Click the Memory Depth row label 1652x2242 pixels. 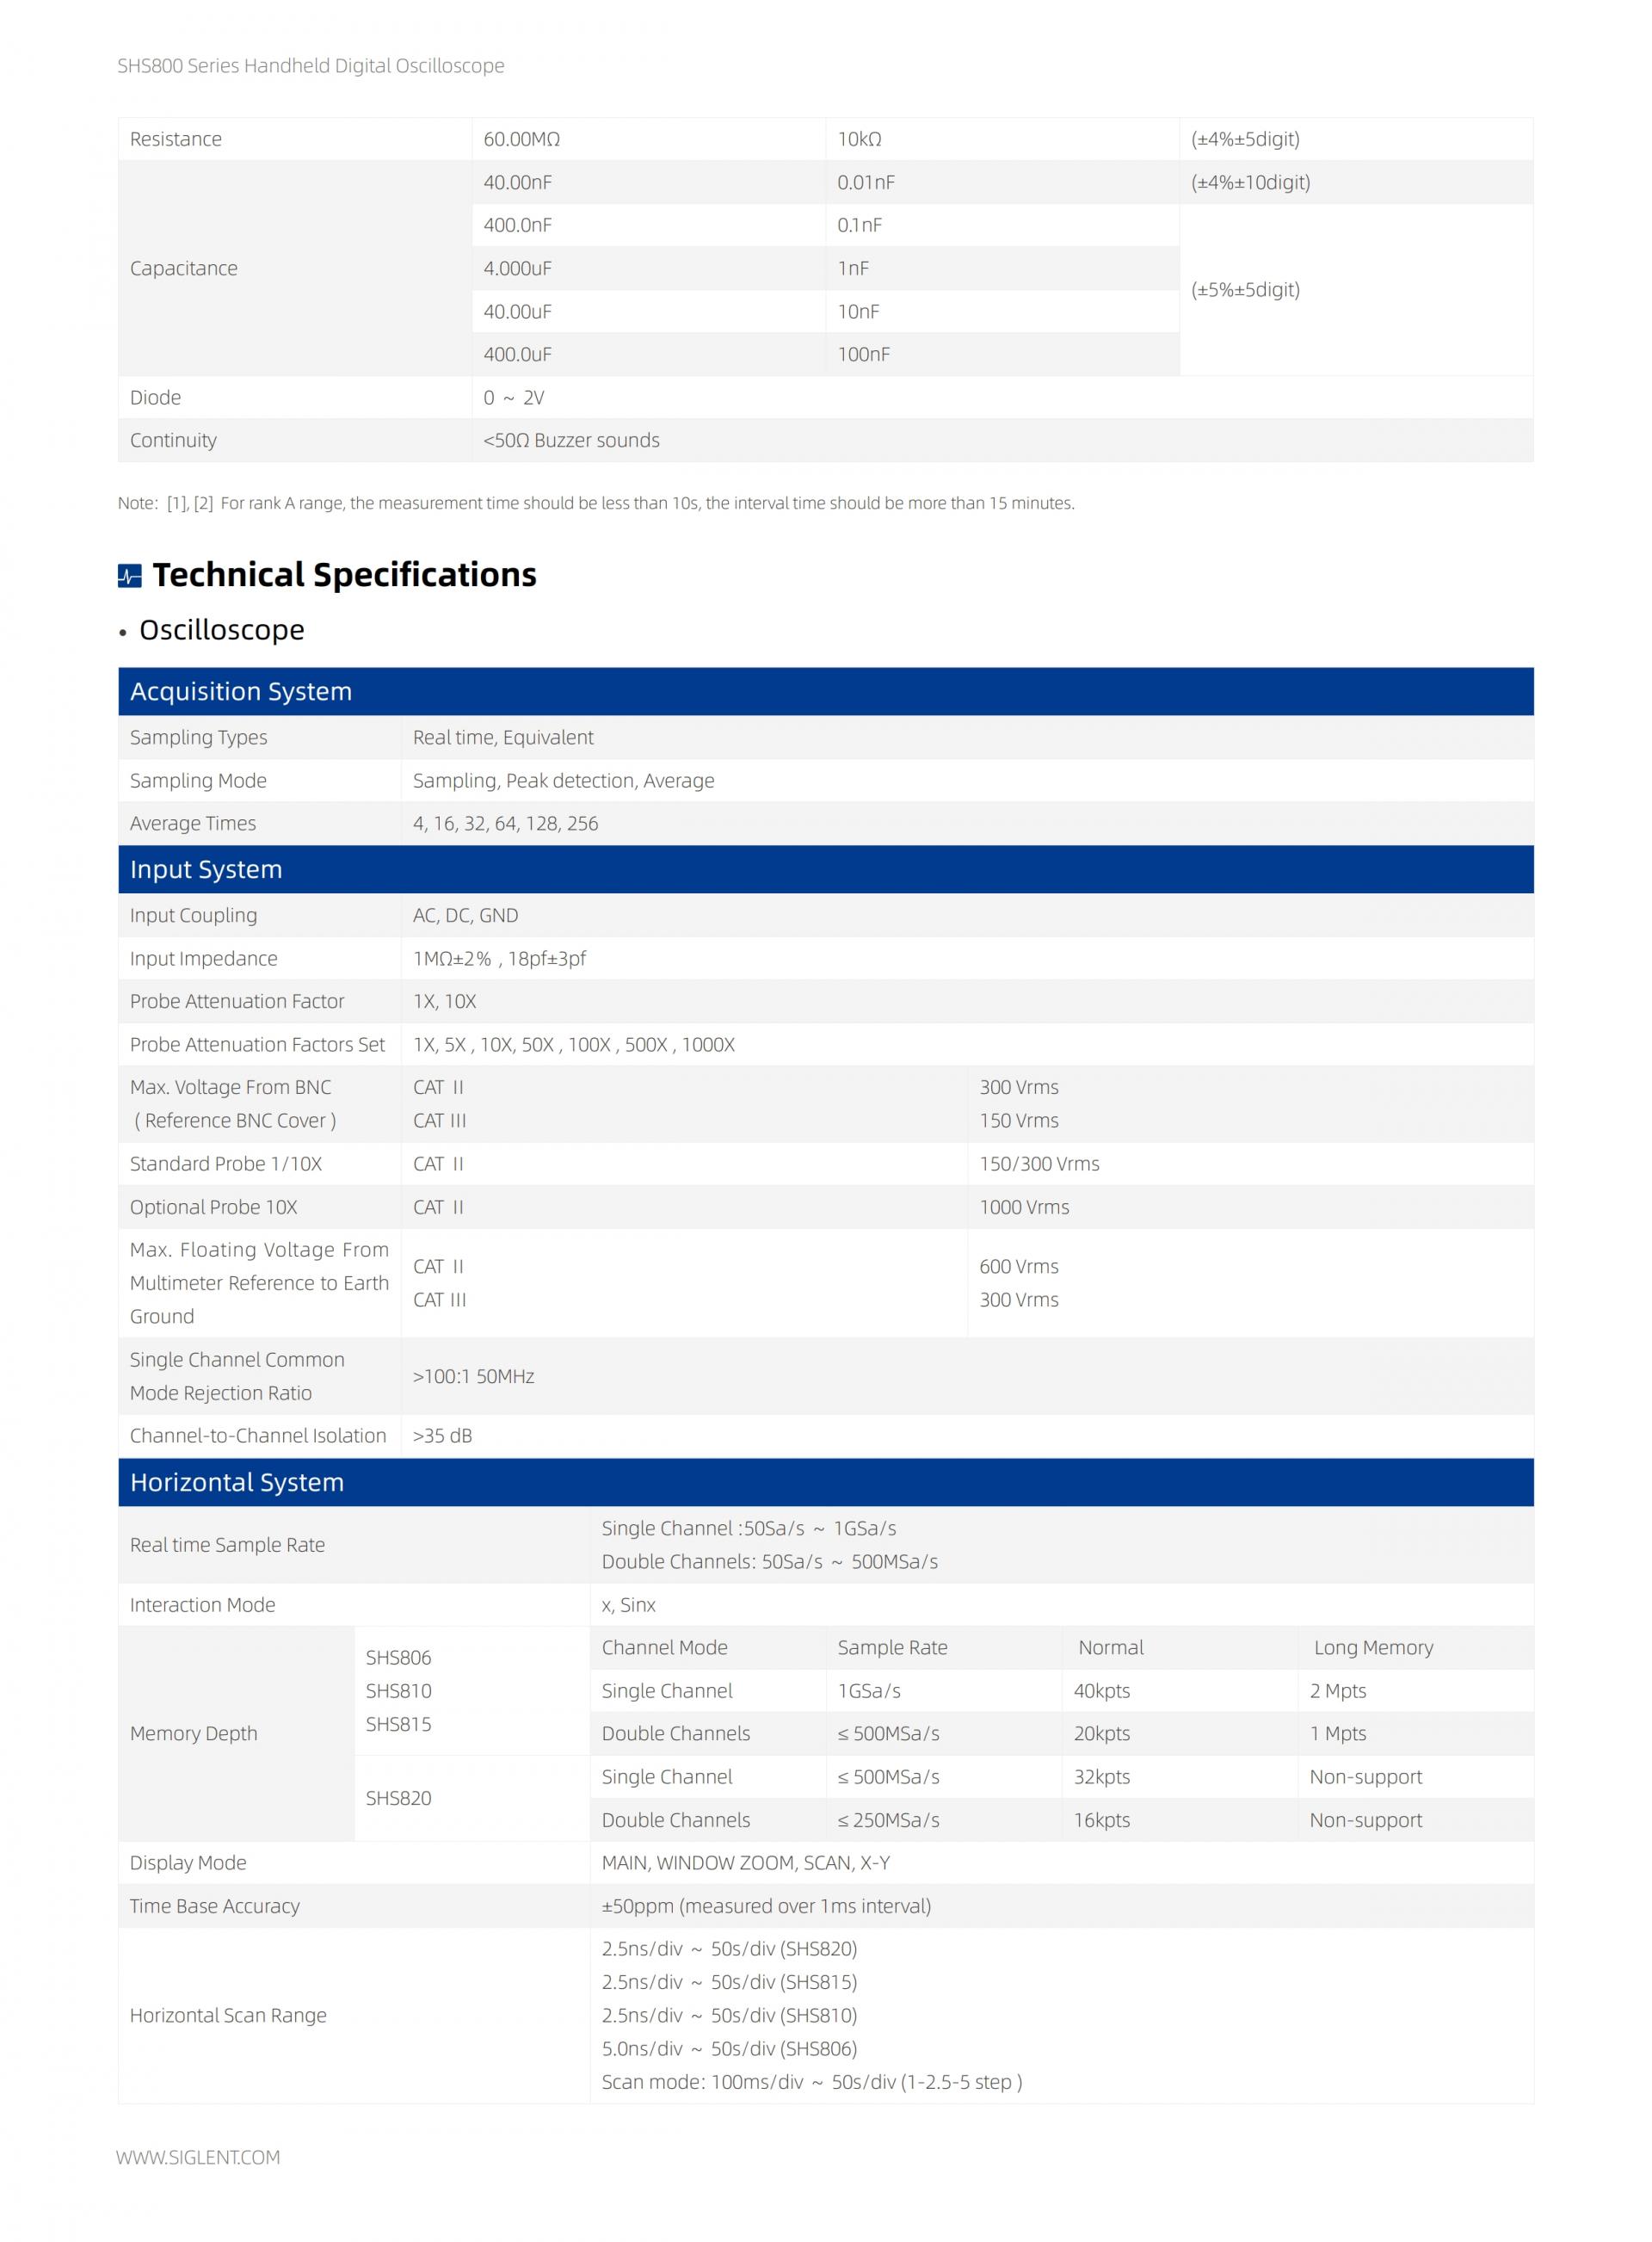(x=193, y=1733)
